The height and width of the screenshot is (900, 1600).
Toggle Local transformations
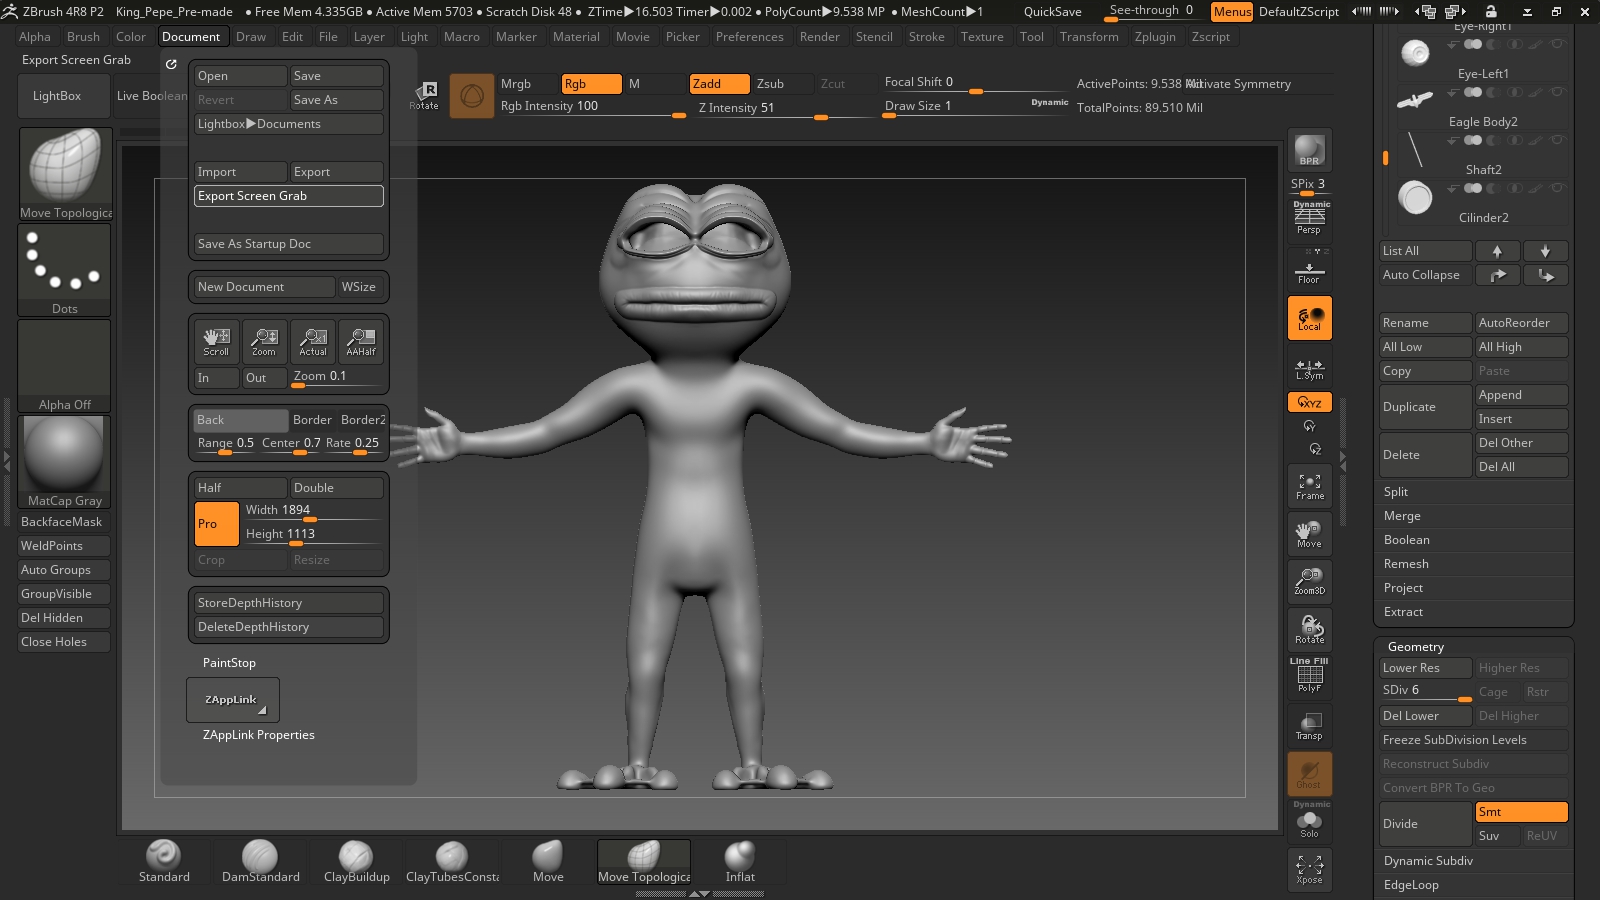pos(1309,318)
